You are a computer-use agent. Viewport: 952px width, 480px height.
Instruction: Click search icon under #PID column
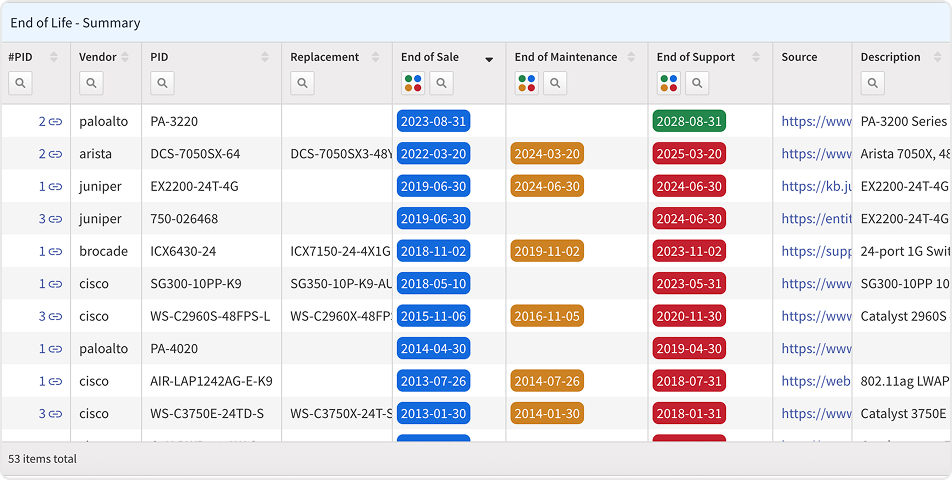pos(20,83)
